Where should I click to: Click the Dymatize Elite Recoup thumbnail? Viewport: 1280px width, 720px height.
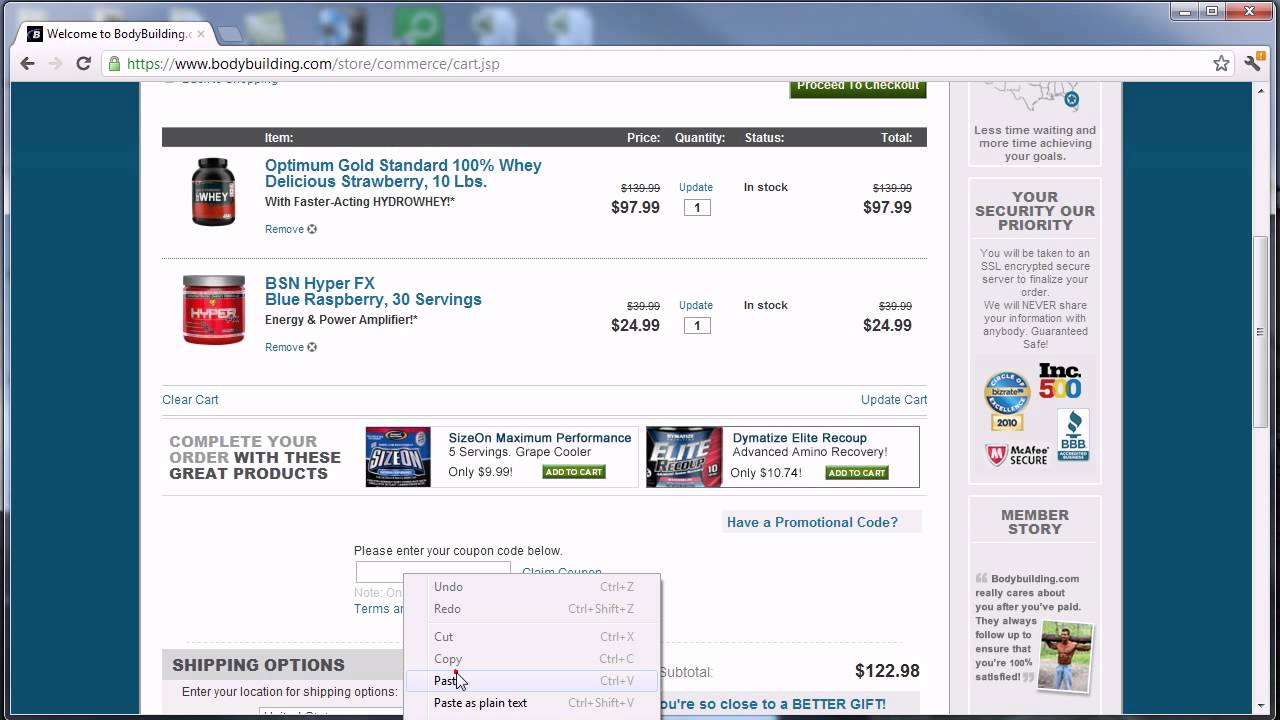point(684,457)
